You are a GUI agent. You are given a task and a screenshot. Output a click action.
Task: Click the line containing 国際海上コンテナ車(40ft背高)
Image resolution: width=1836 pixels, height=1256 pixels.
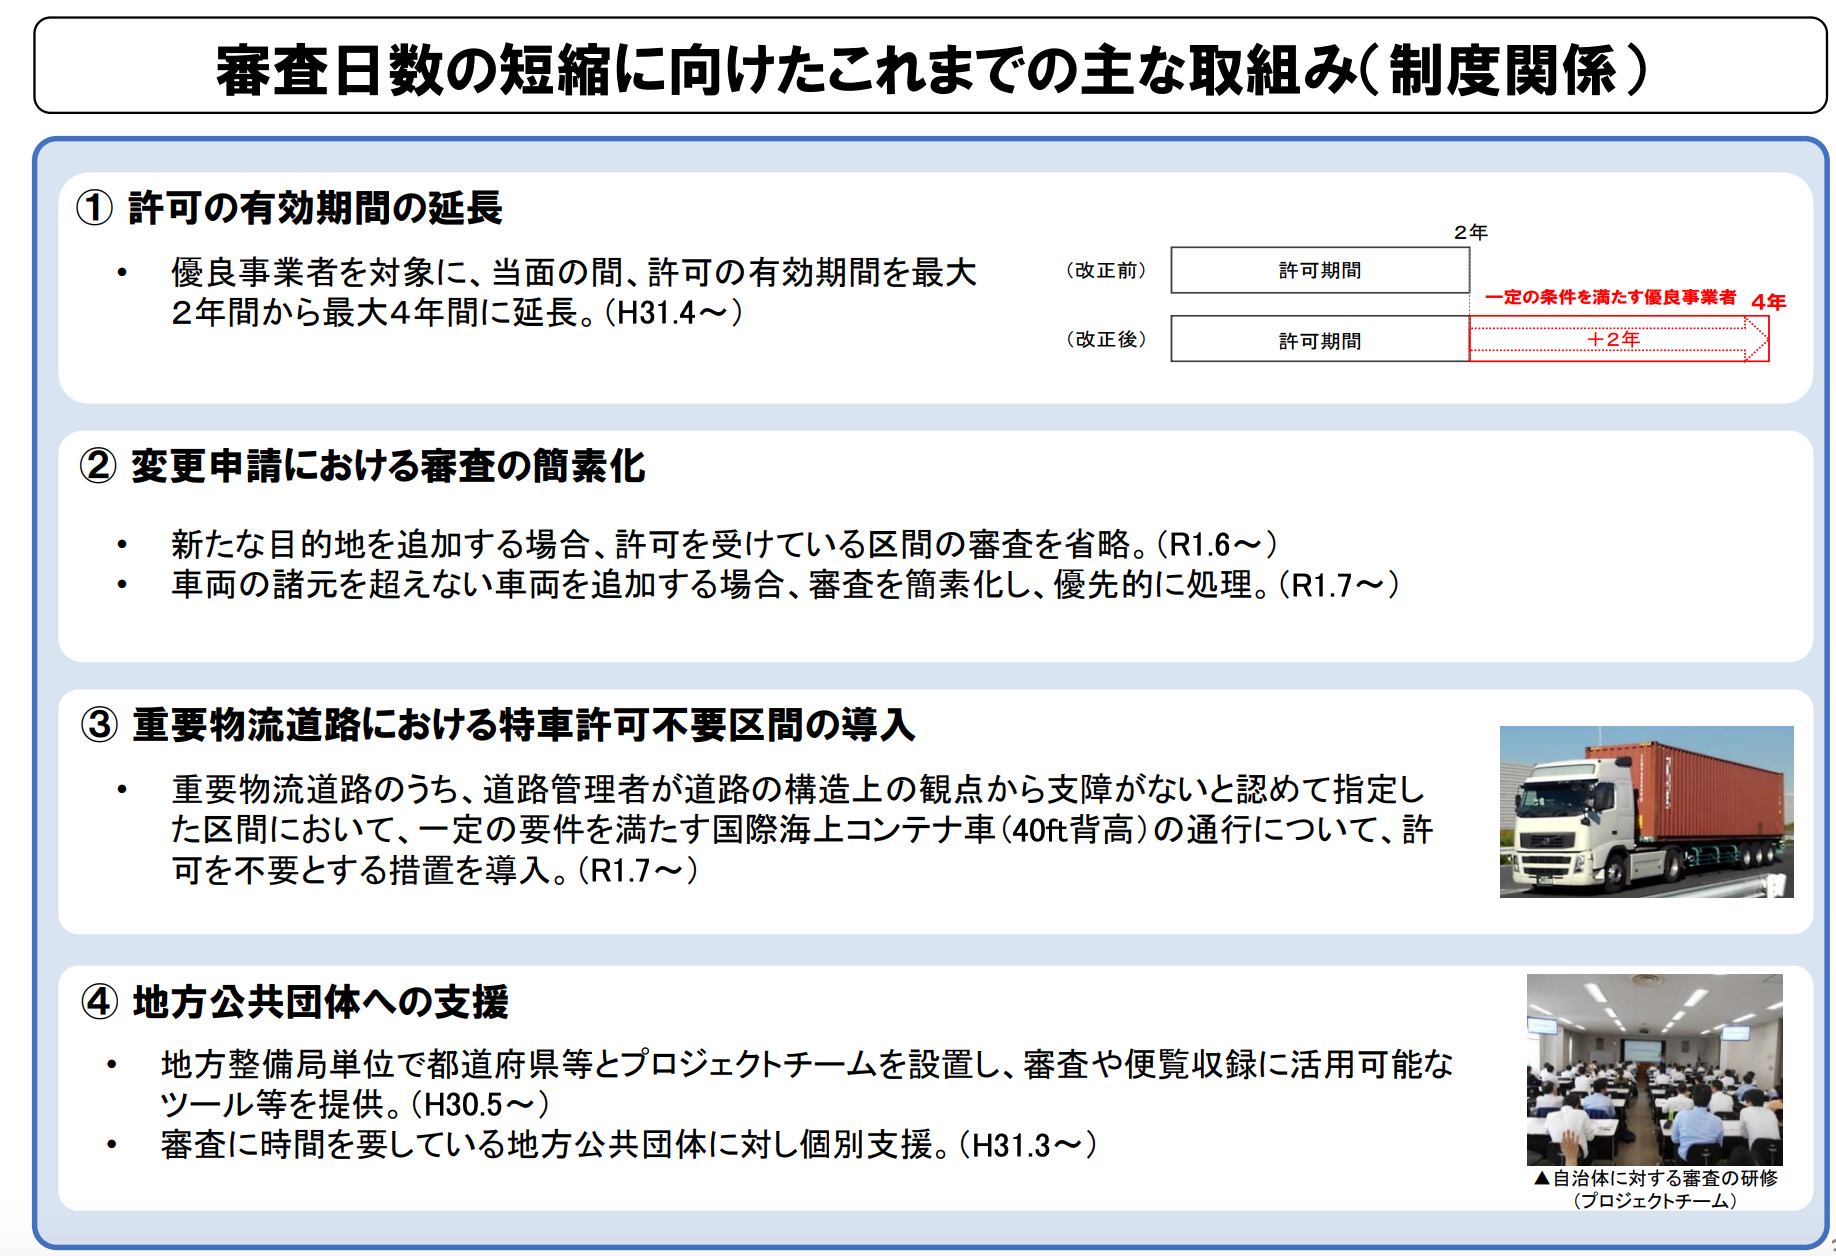pos(802,830)
